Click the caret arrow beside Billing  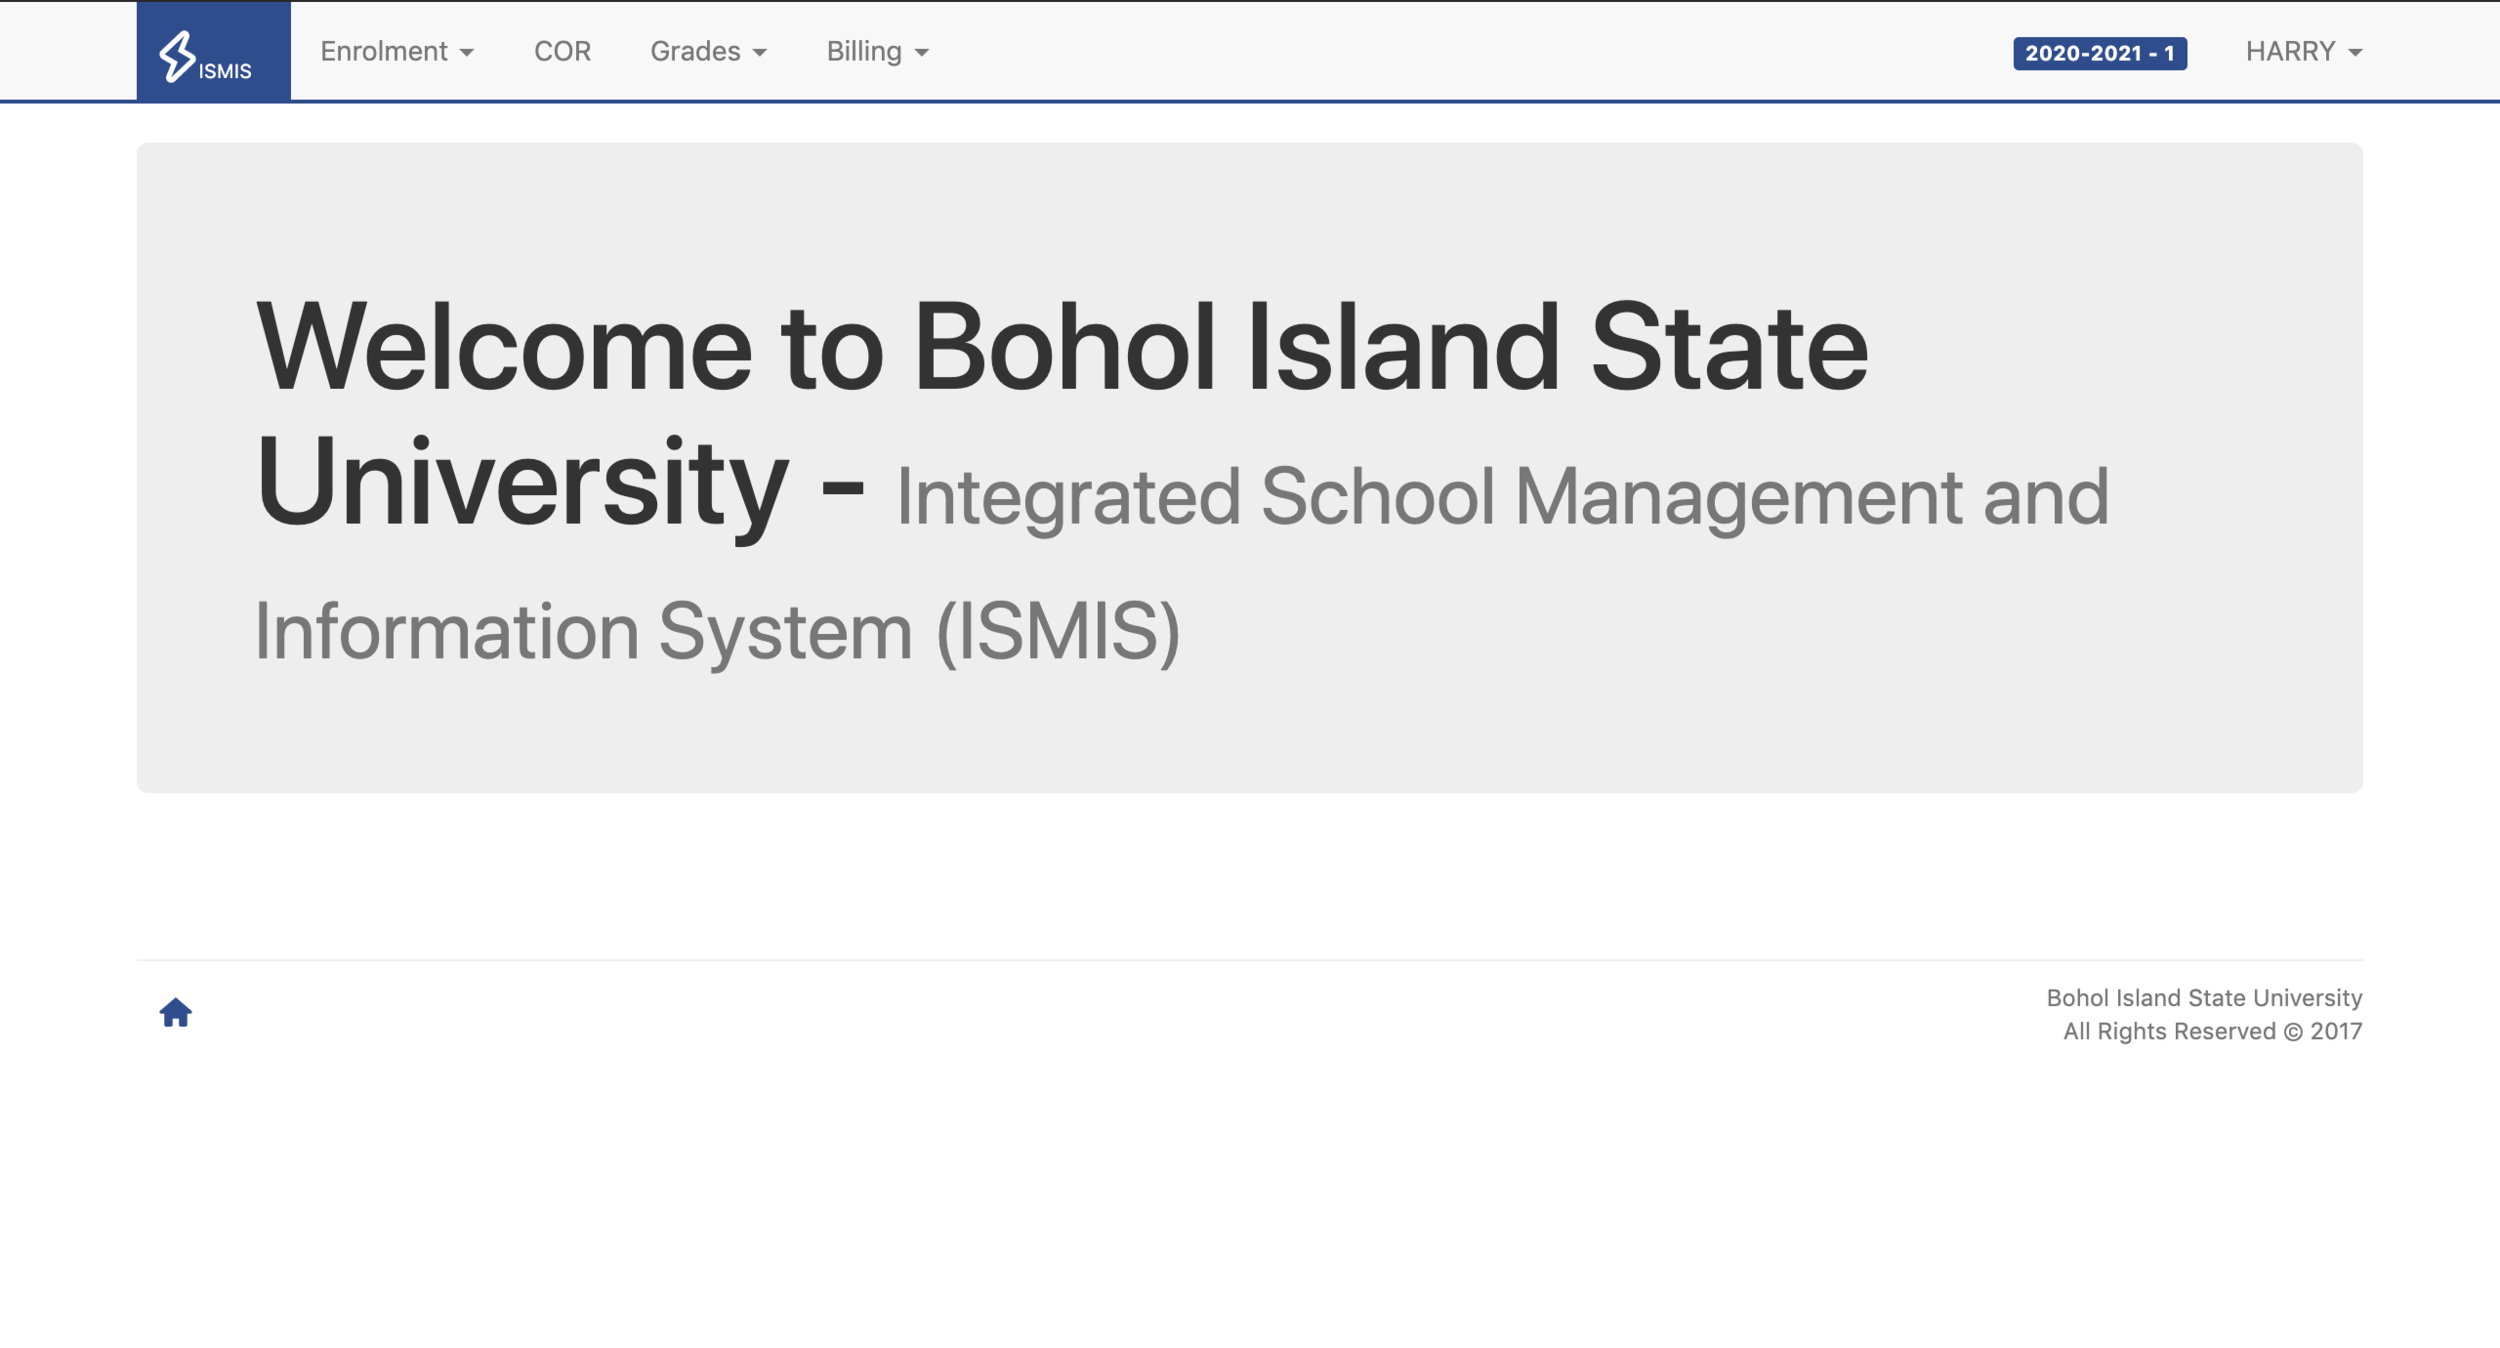pos(921,53)
